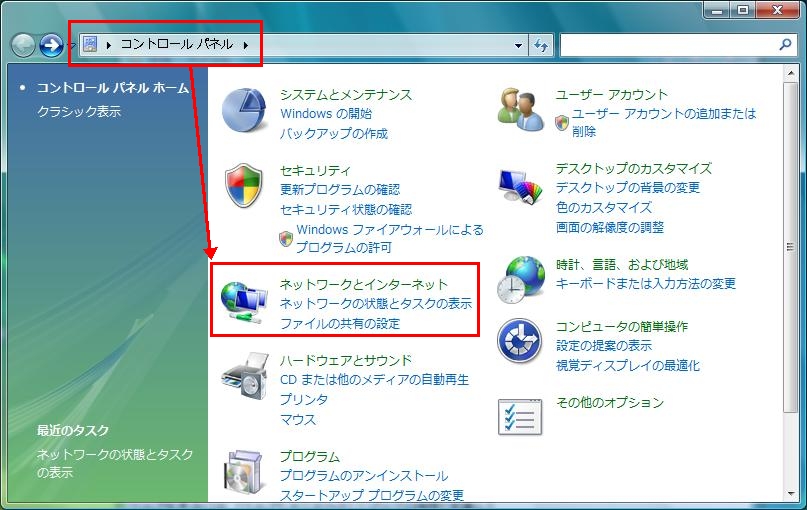Open 時計、言語、および地域 category heading

point(622,265)
